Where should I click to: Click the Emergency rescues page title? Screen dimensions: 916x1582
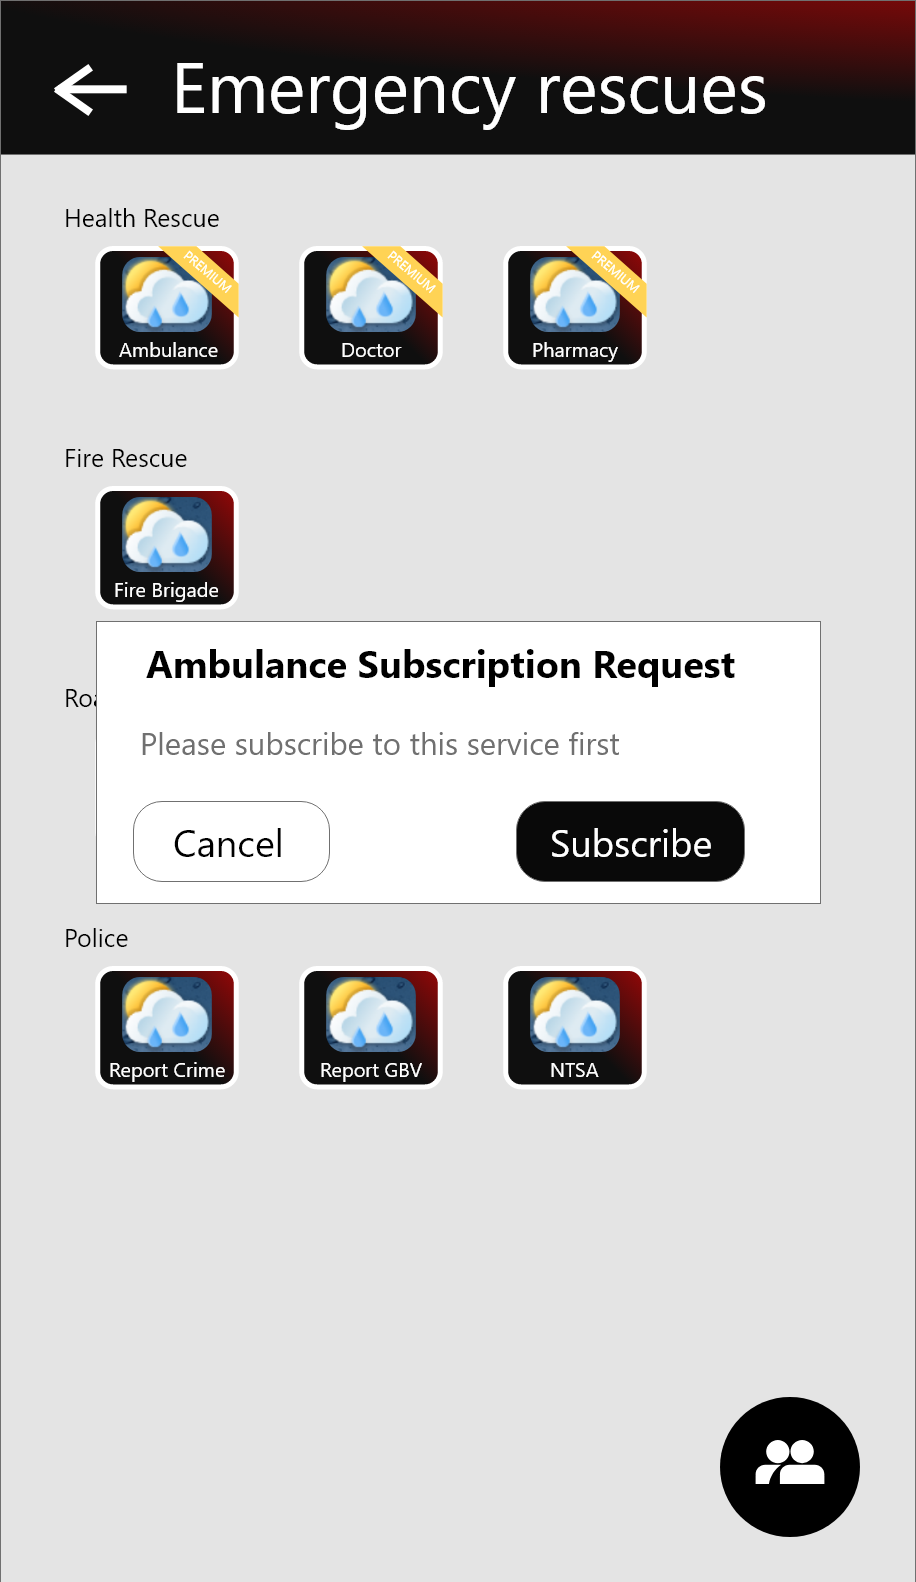[x=470, y=91]
